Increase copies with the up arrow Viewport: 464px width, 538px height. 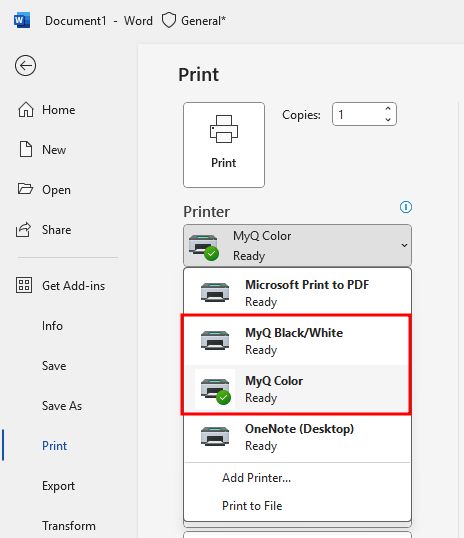pyautogui.click(x=388, y=109)
